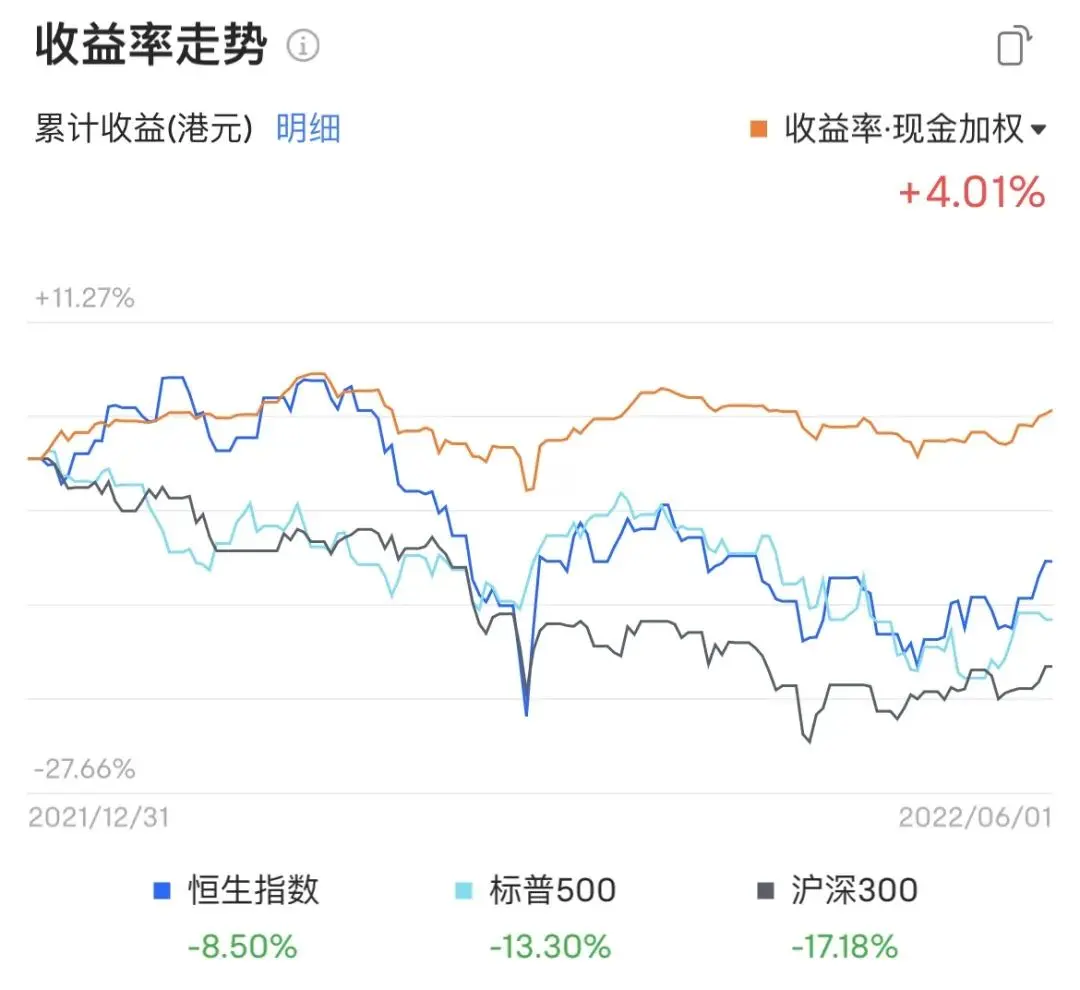Toggle the 标普500 light blue legend square
Screen dimensions: 1080x990
click(464, 890)
